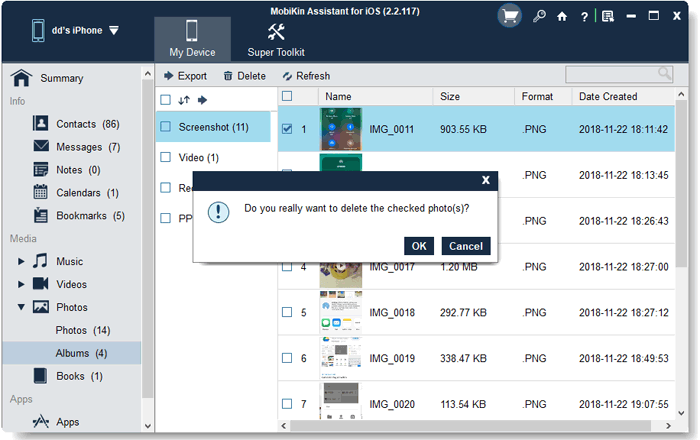This screenshot has height=440, width=700.
Task: Check the IMG_0020 row checkbox
Action: 287,404
